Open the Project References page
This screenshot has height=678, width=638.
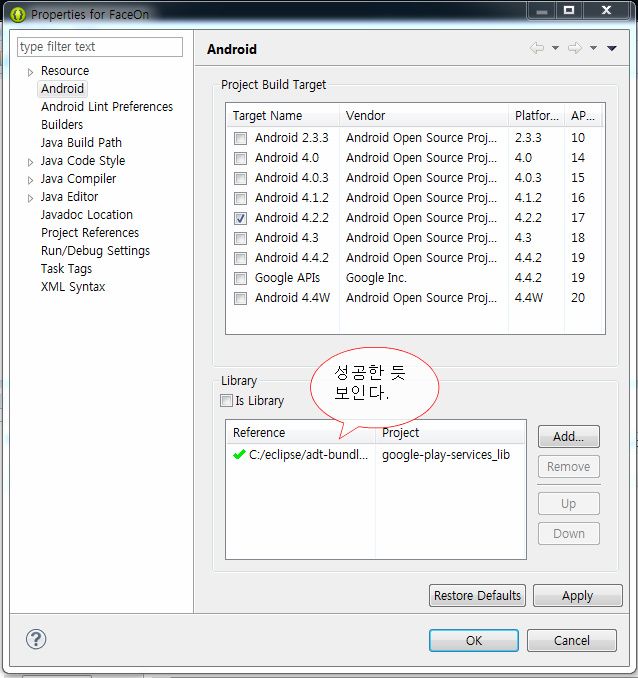[x=90, y=233]
